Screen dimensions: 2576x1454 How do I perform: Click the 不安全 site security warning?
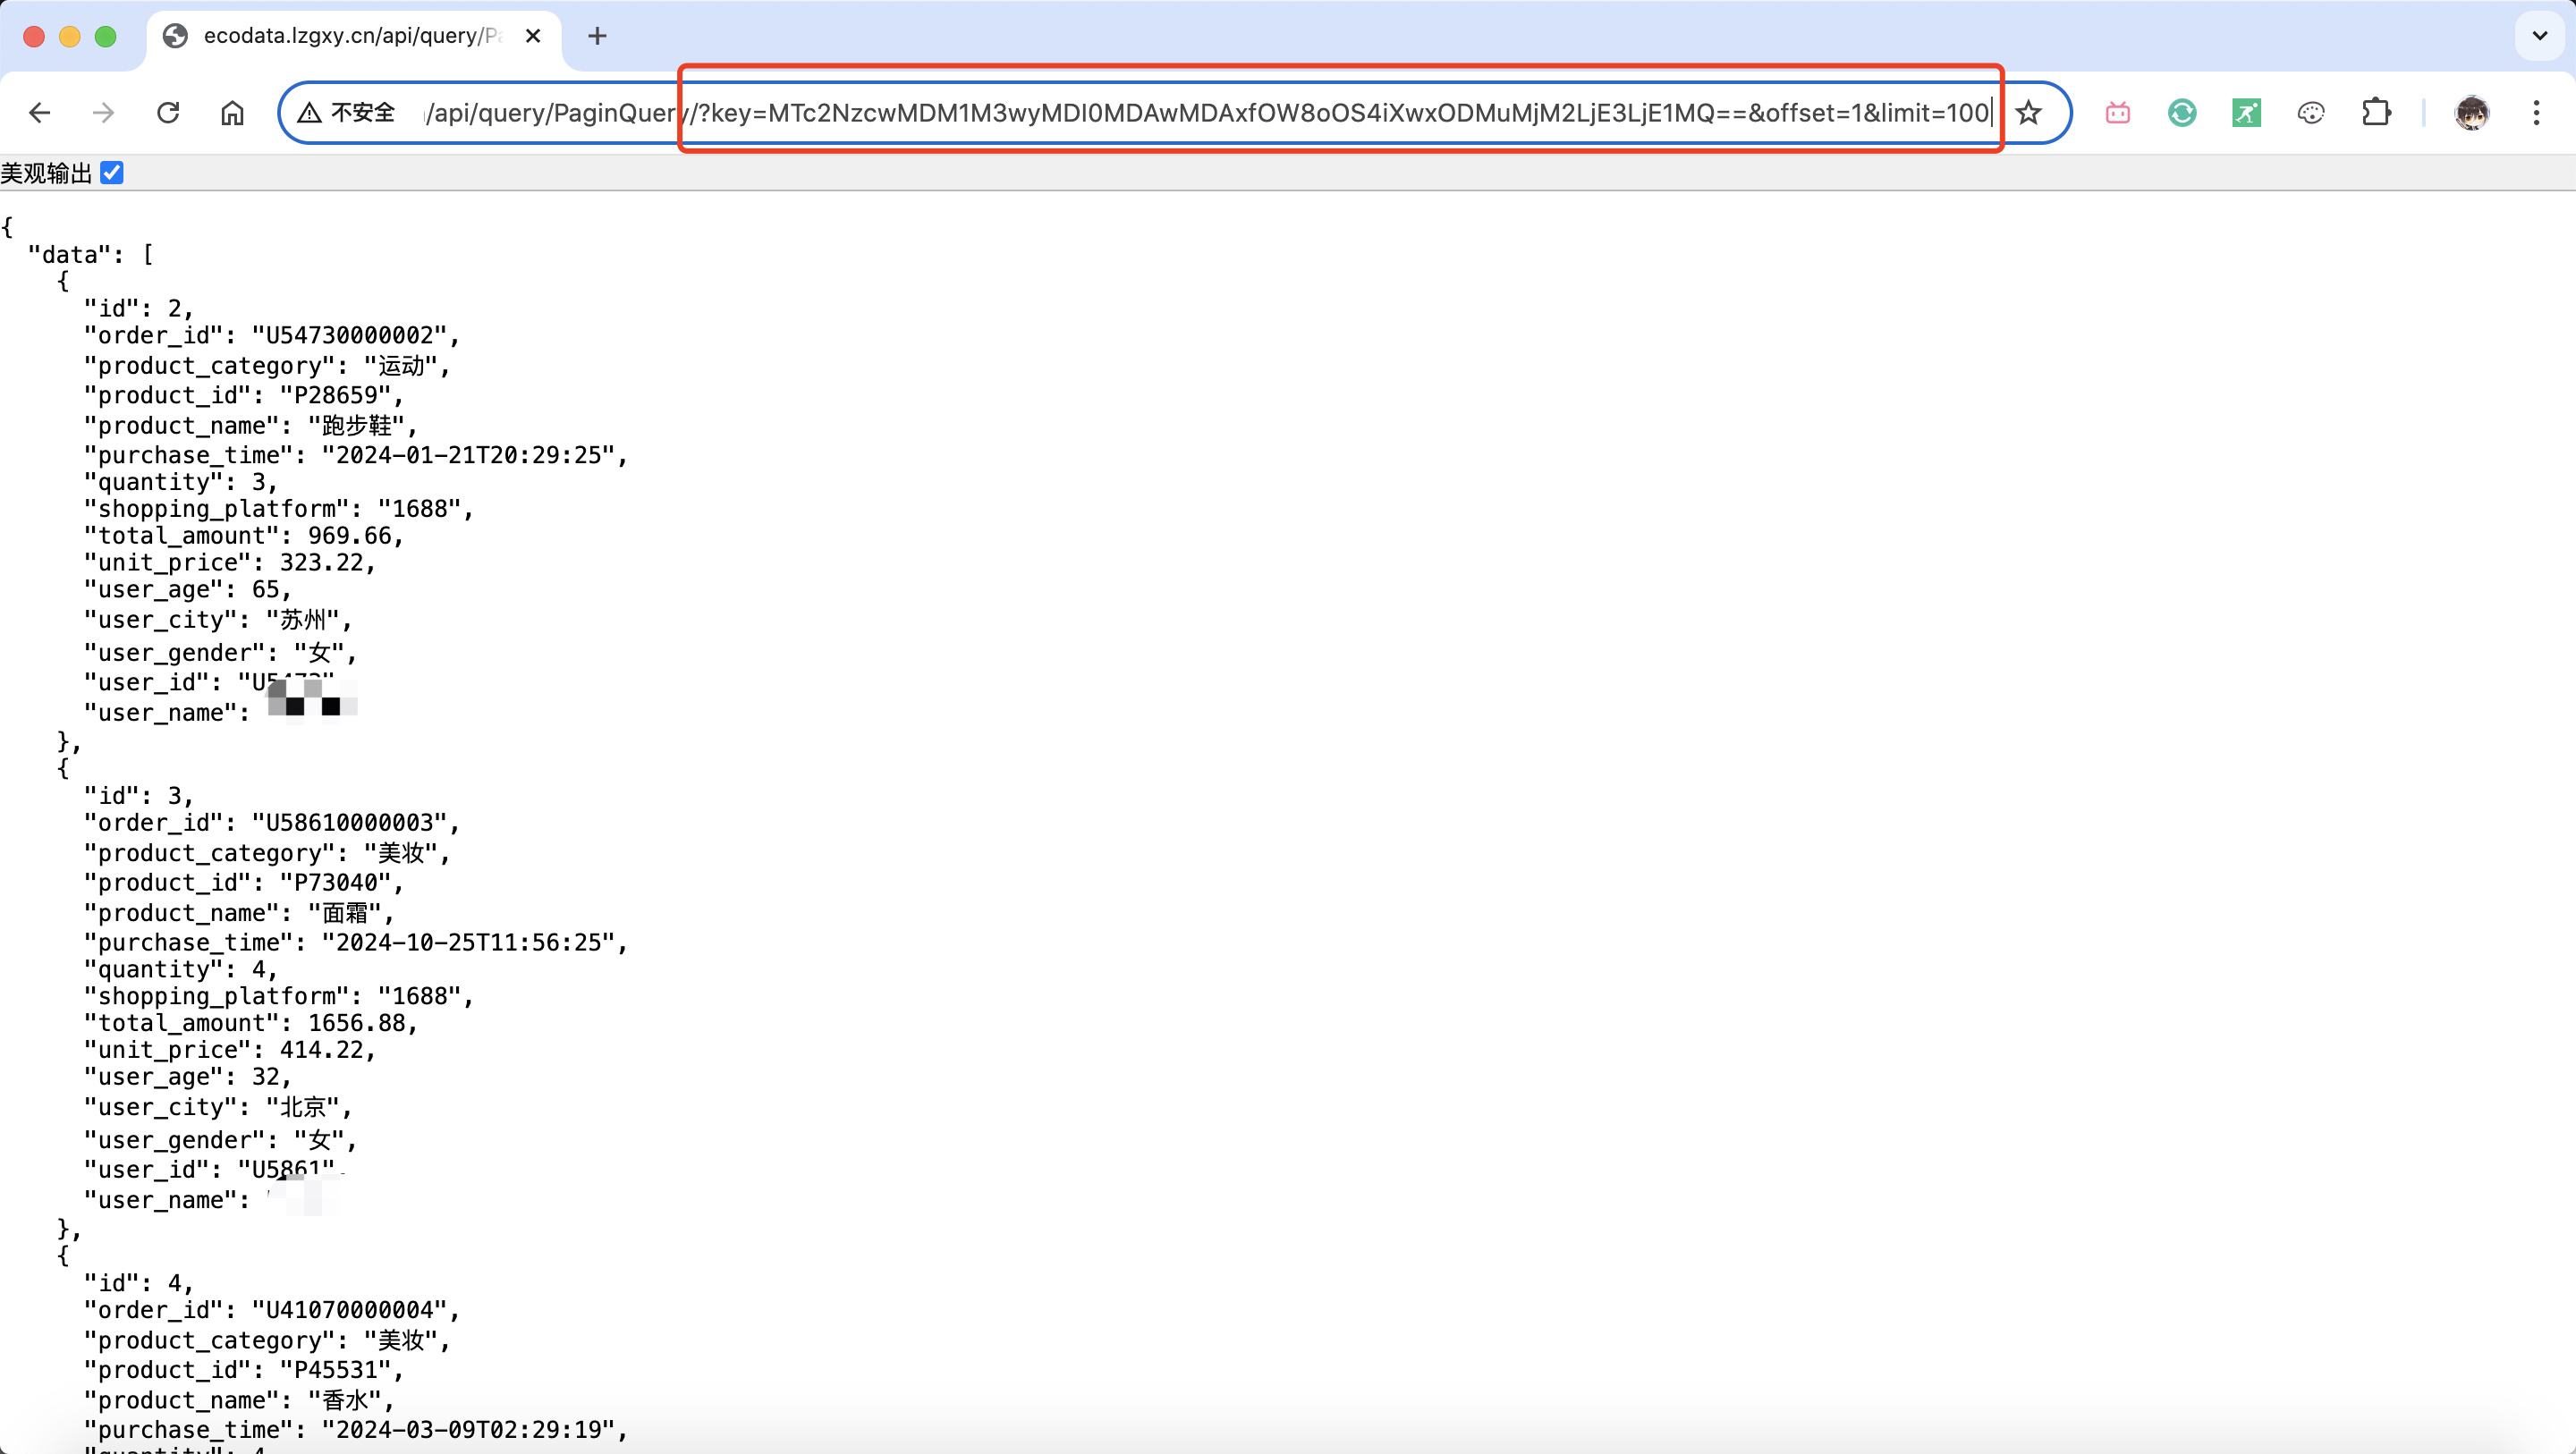click(x=348, y=113)
